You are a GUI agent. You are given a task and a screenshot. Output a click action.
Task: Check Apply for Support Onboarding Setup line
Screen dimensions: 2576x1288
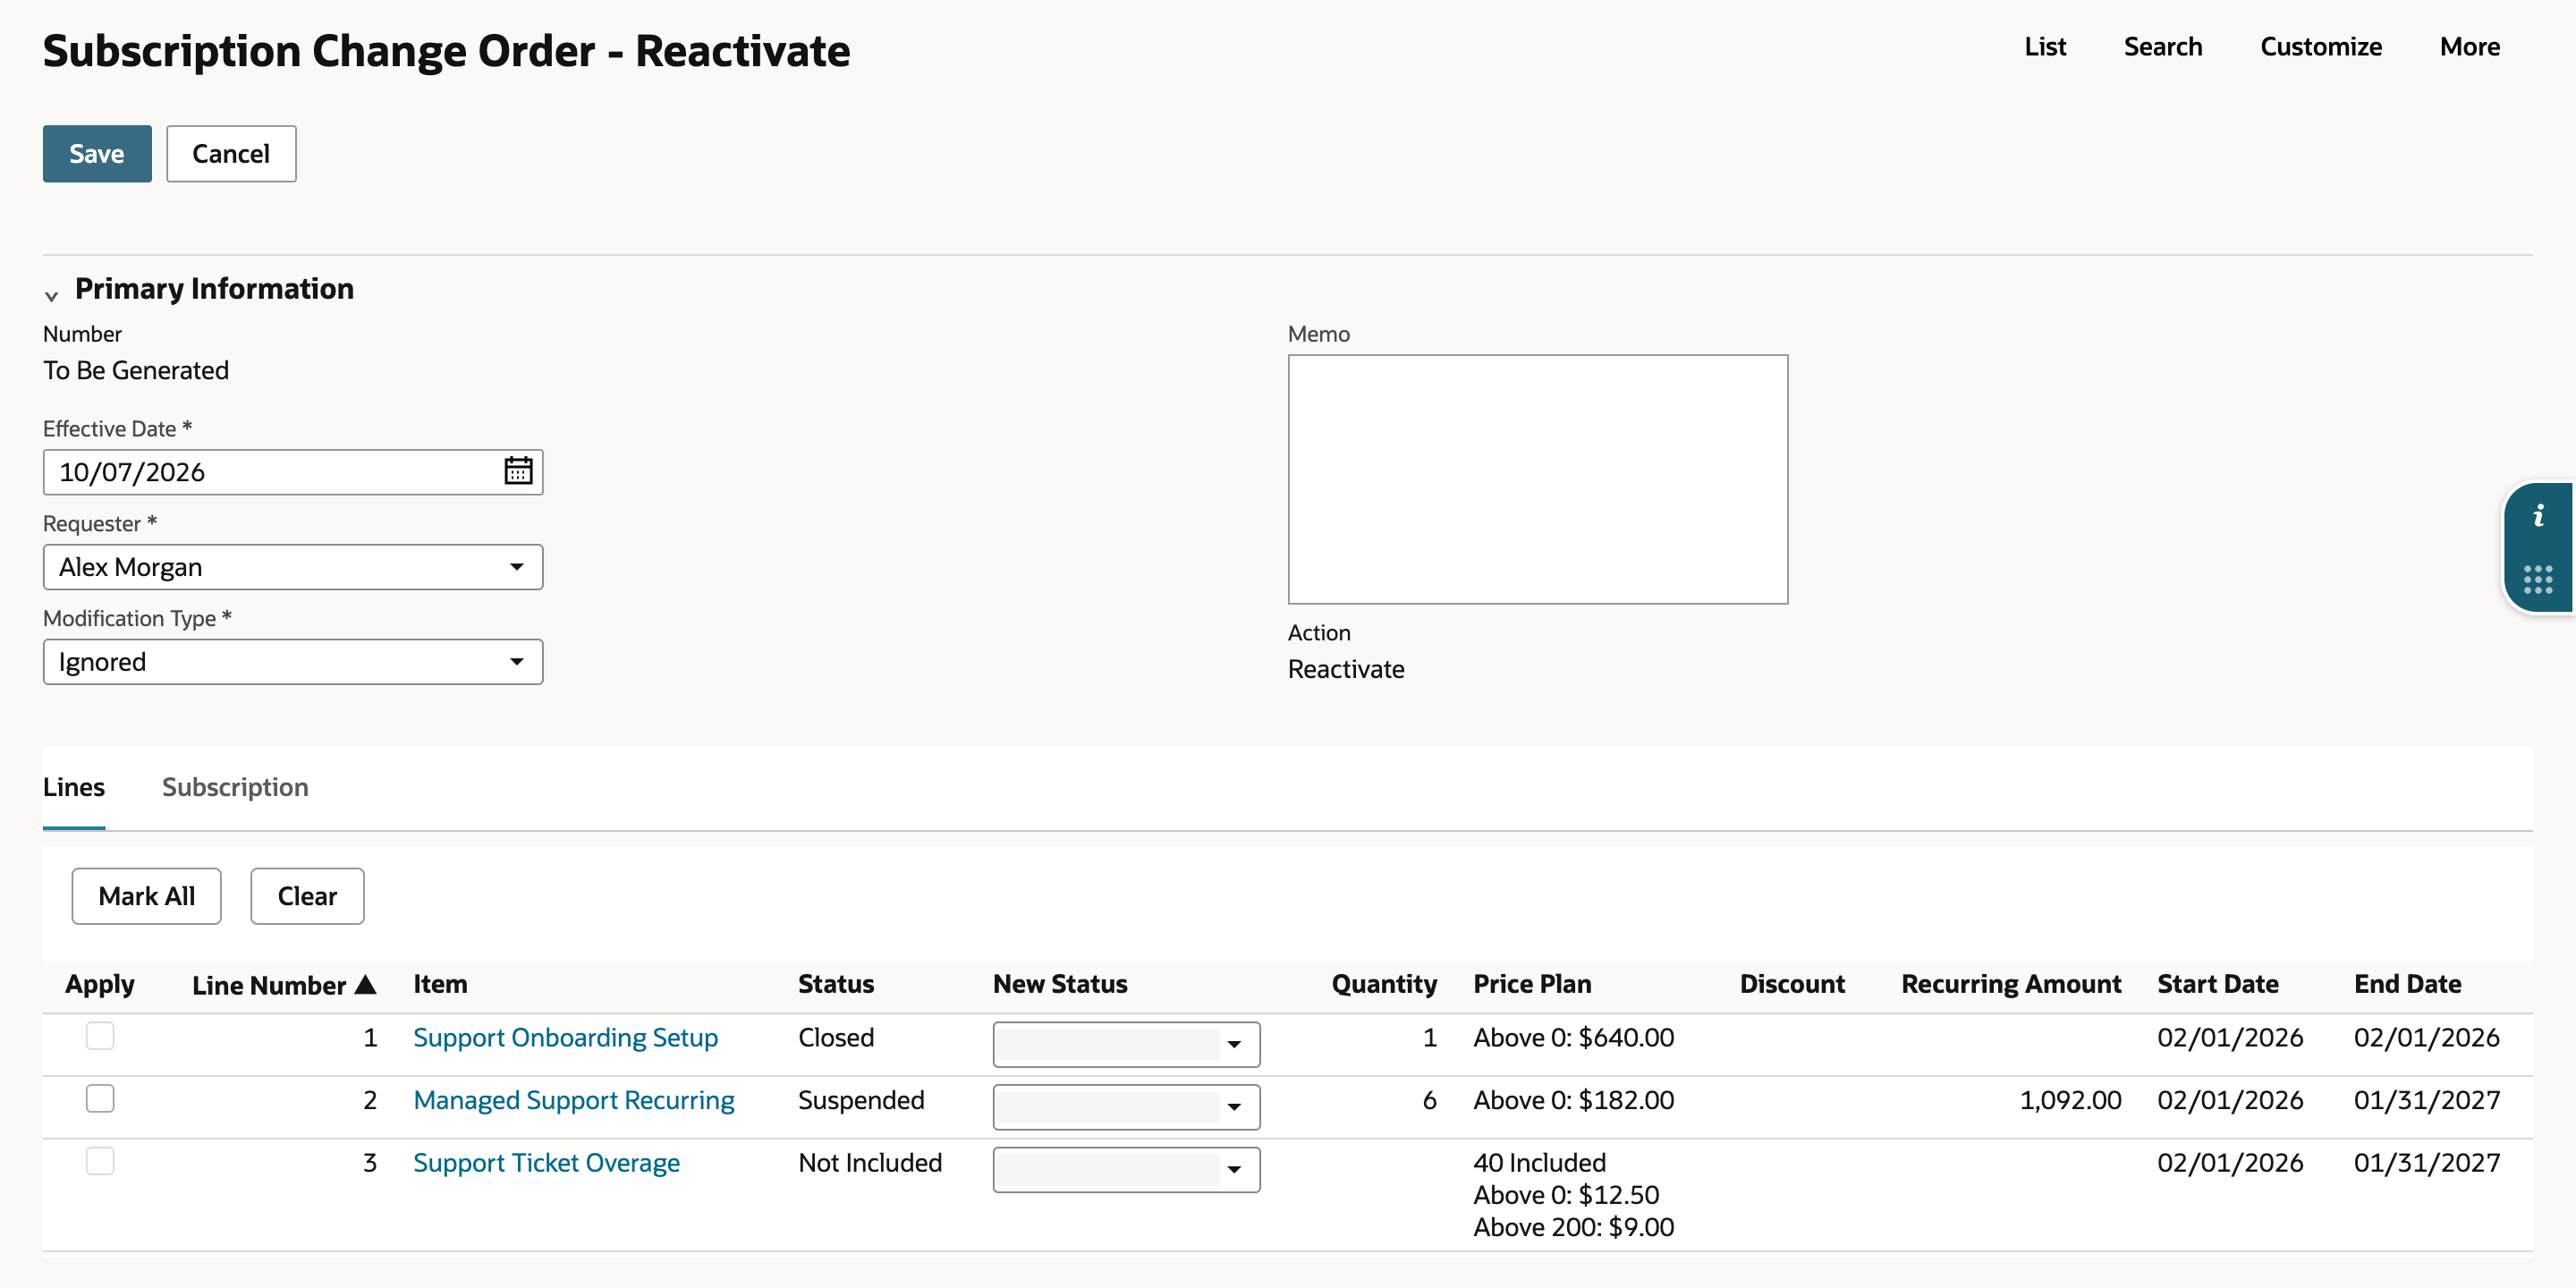point(100,1036)
